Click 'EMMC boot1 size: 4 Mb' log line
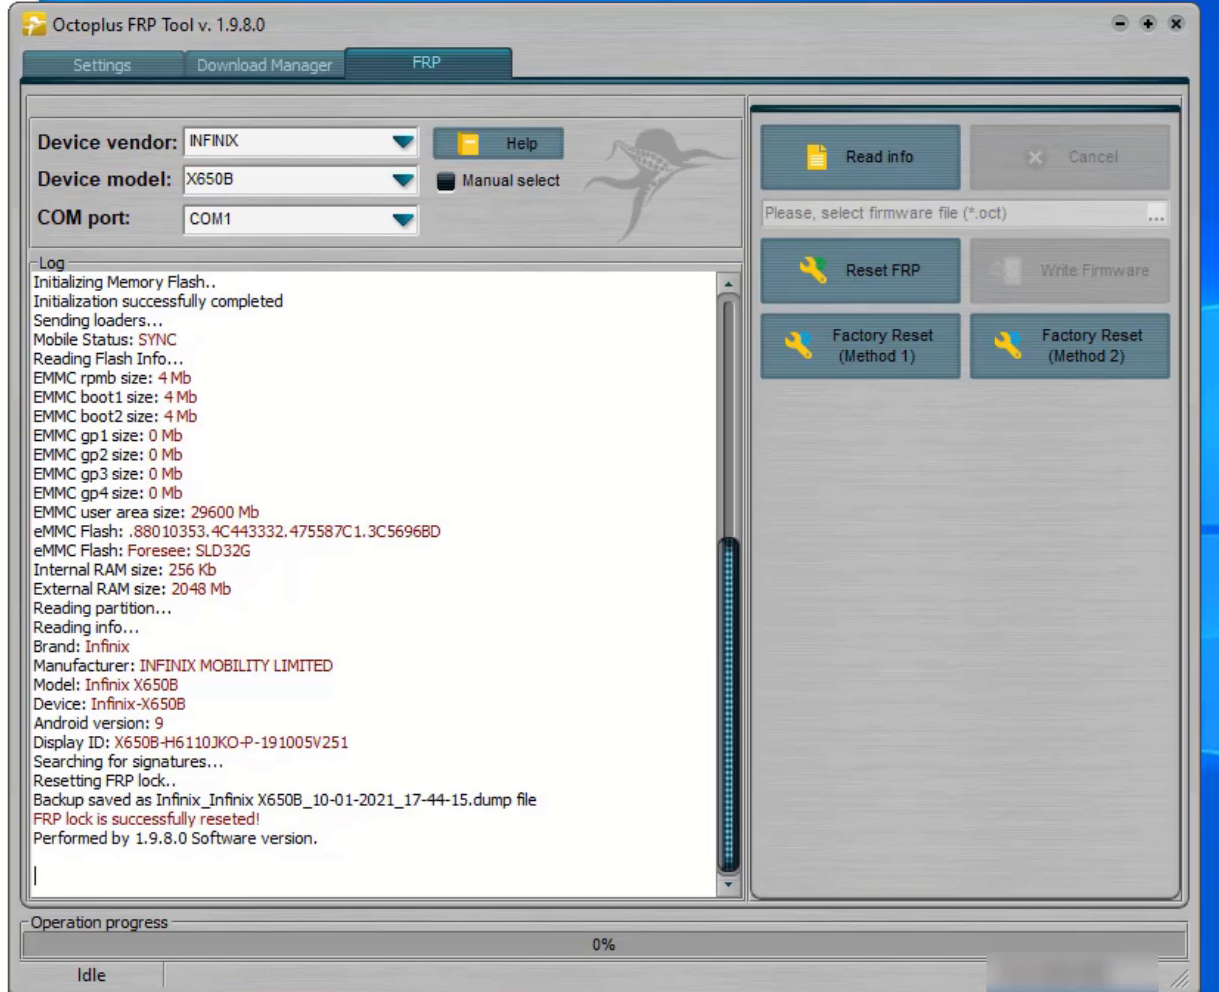The width and height of the screenshot is (1219, 992). pyautogui.click(x=115, y=397)
